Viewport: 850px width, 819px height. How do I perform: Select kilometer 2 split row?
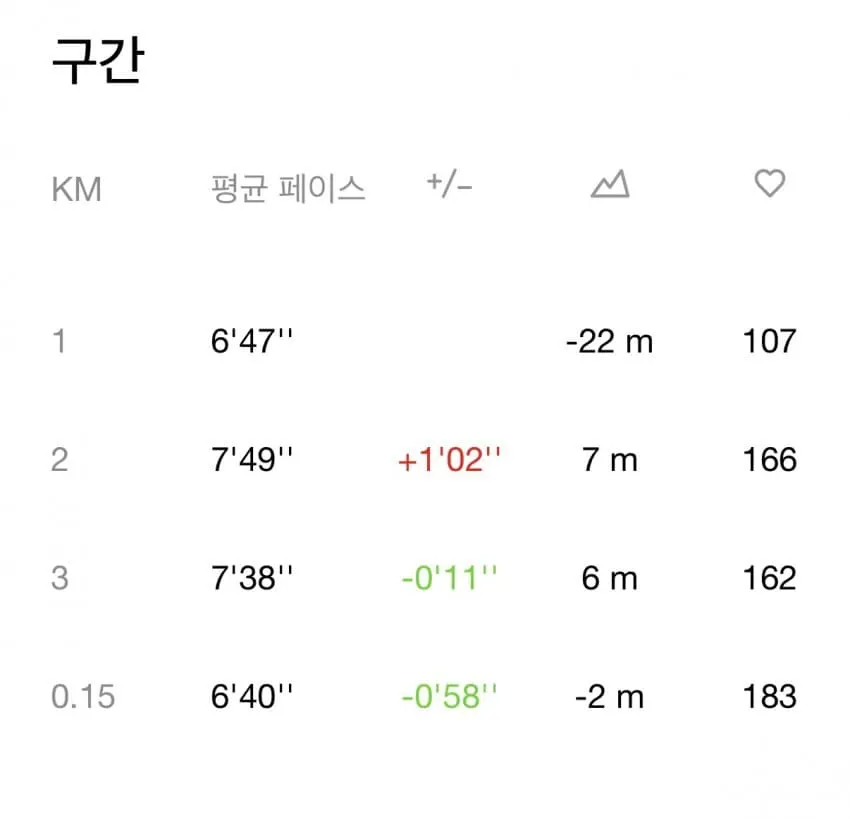click(424, 460)
